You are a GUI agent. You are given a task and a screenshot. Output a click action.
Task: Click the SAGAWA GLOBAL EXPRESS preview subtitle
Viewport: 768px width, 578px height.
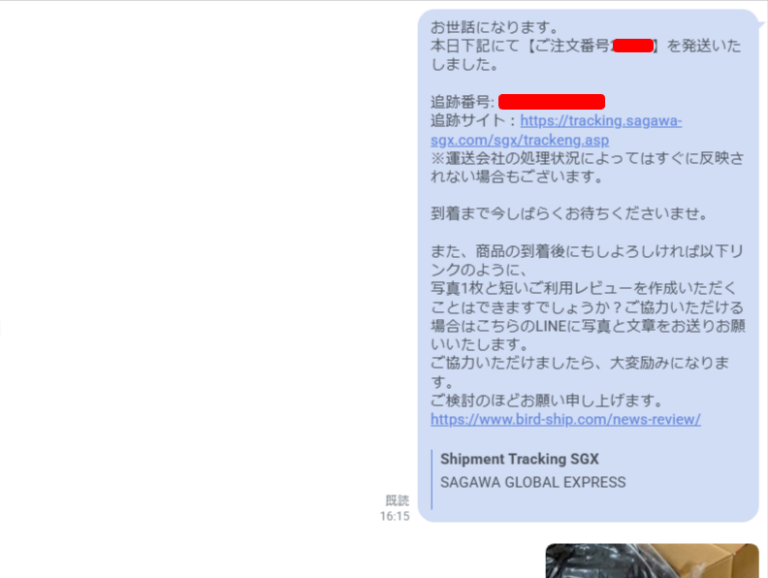(533, 482)
